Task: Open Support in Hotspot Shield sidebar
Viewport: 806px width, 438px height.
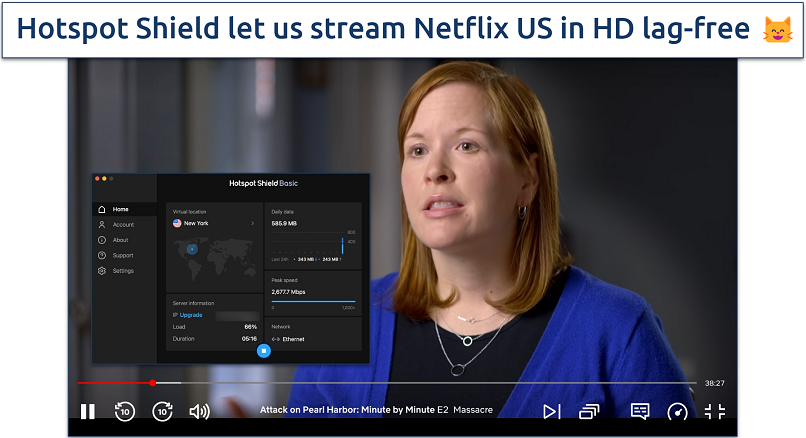Action: click(x=125, y=256)
